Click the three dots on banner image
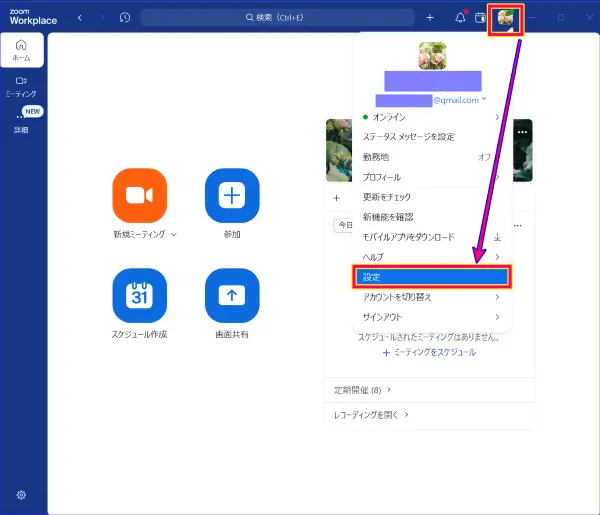This screenshot has height=515, width=600. tap(522, 132)
